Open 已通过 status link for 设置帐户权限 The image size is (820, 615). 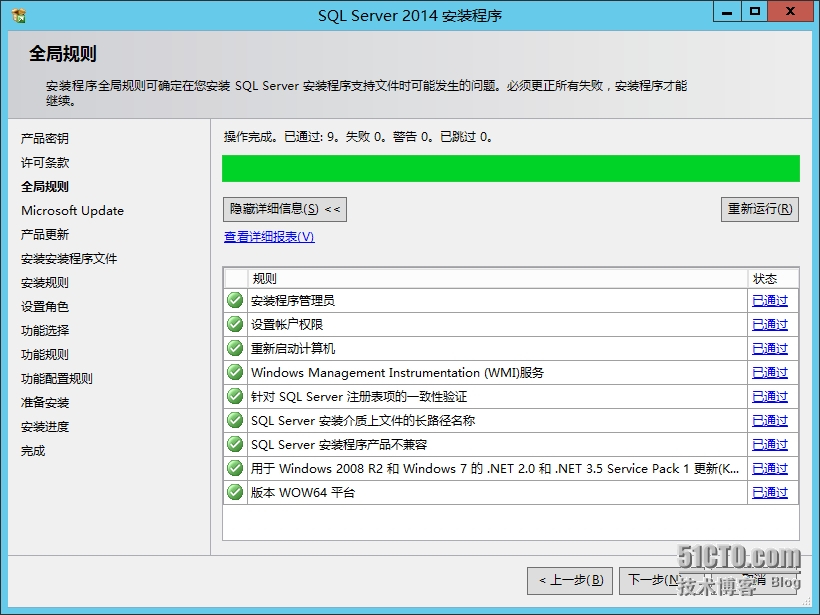tap(770, 325)
